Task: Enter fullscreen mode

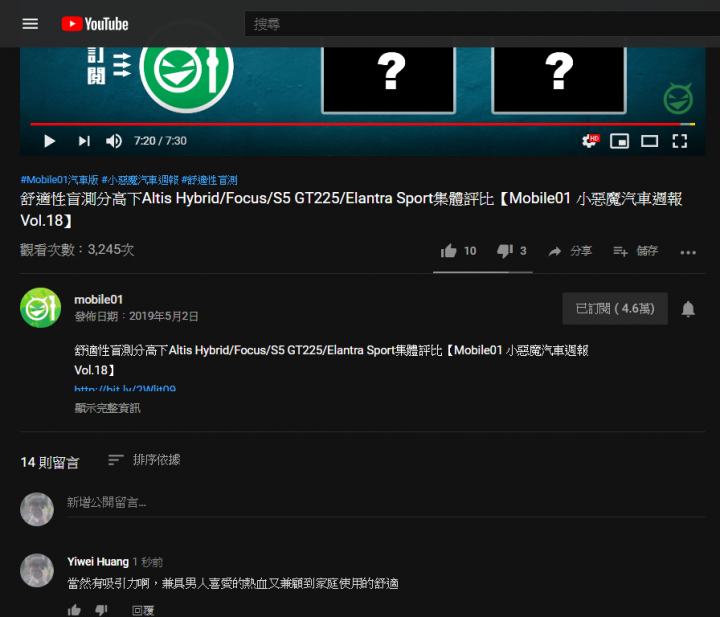Action: click(680, 141)
